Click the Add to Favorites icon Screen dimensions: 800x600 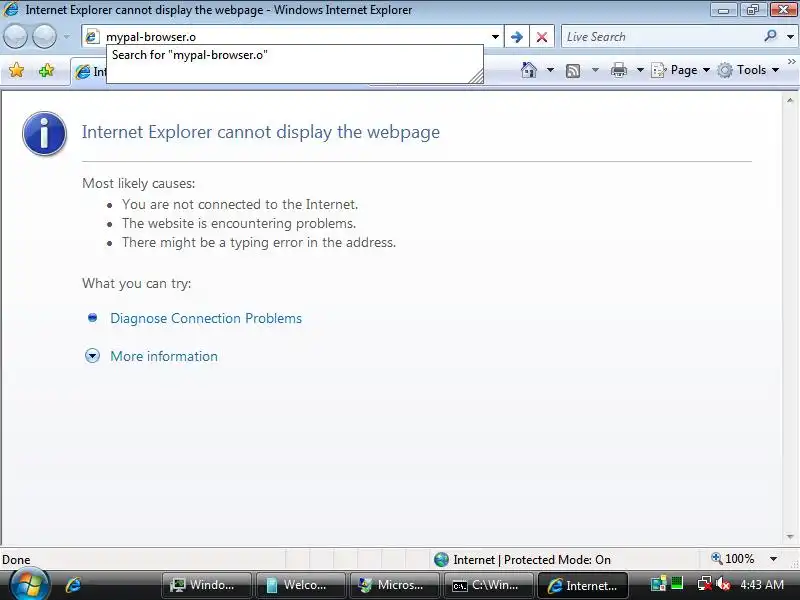coord(46,70)
